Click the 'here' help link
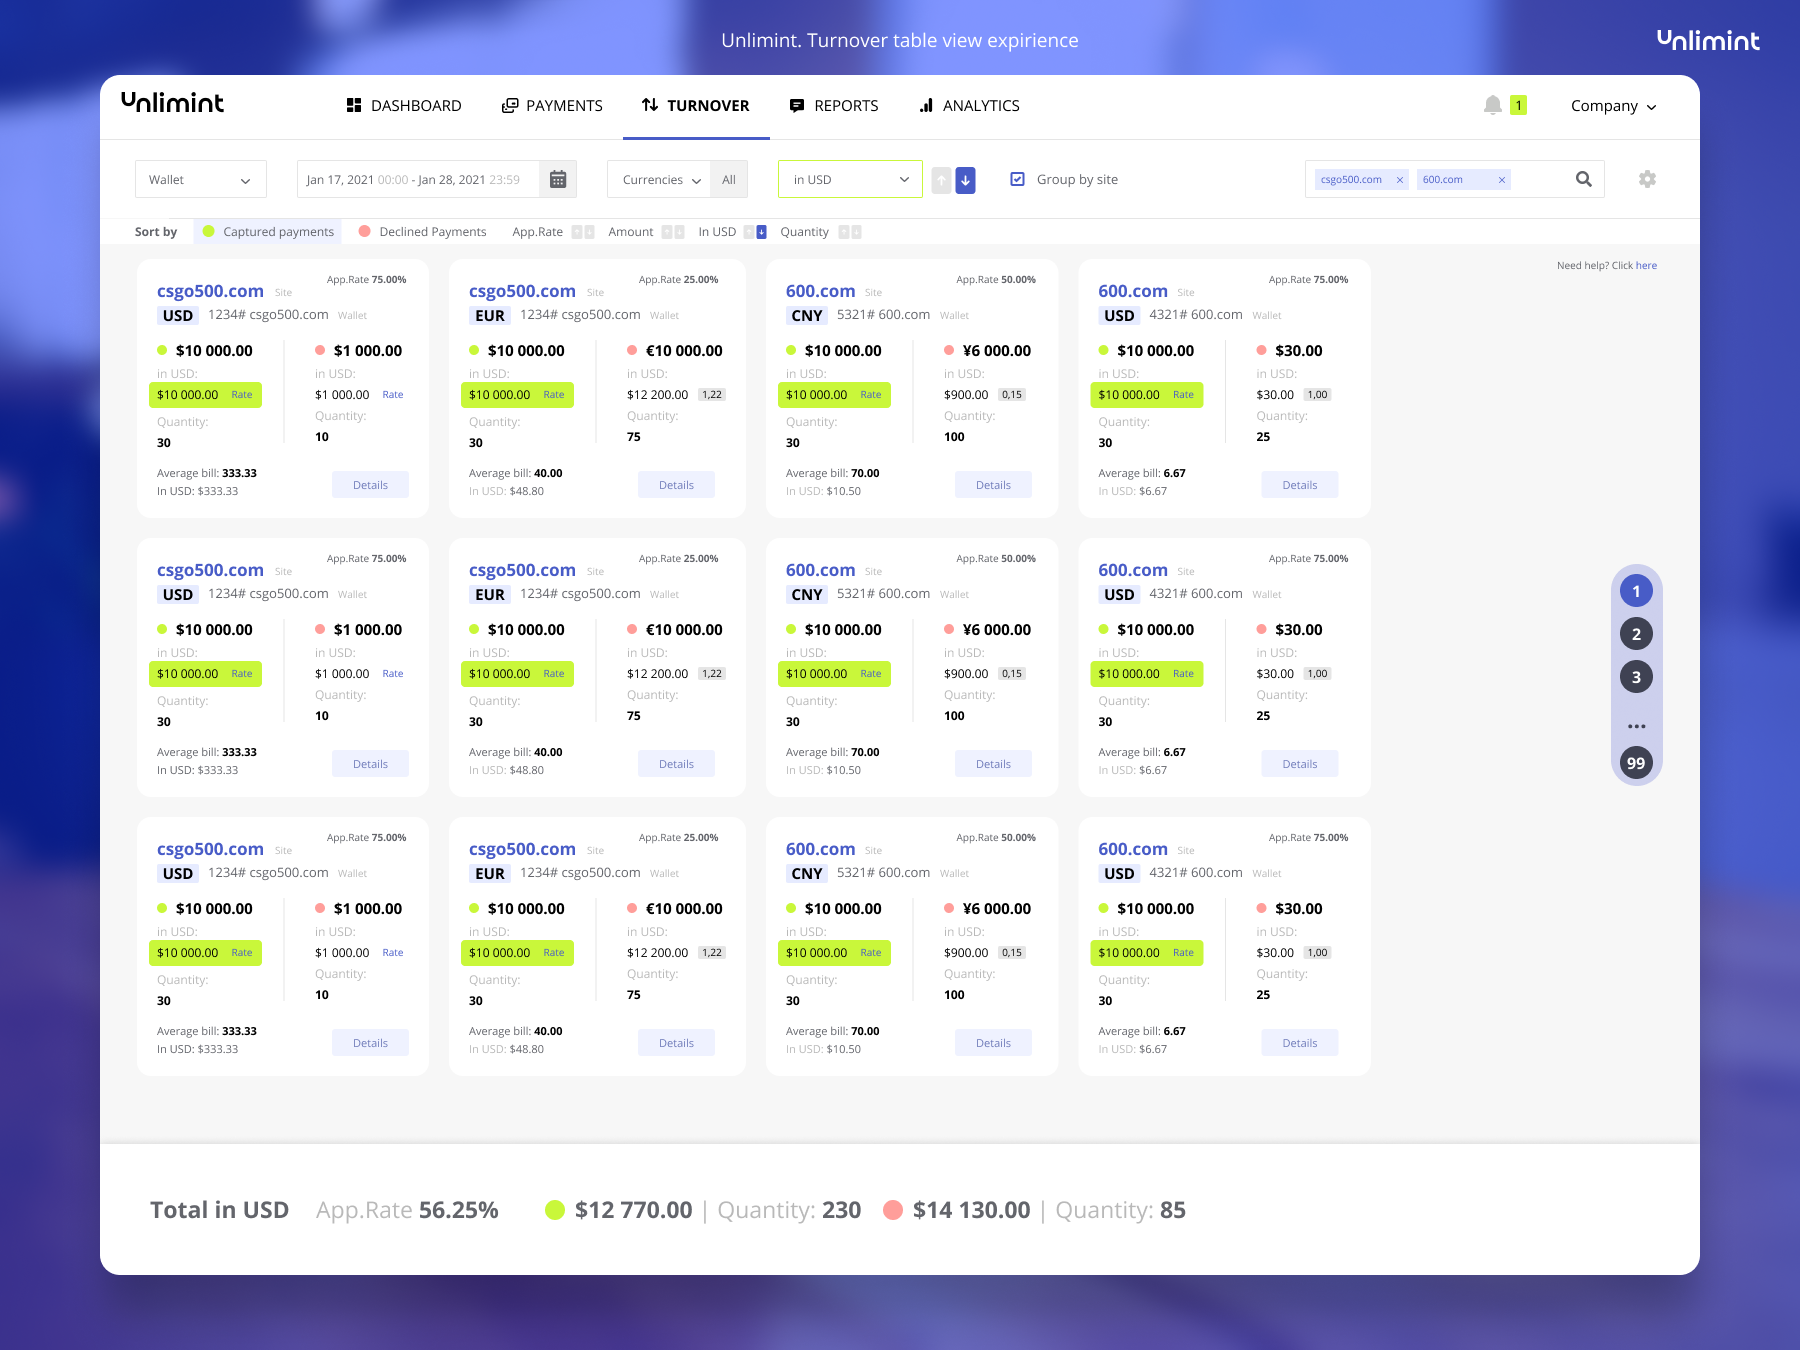Image resolution: width=1800 pixels, height=1350 pixels. tap(1646, 266)
